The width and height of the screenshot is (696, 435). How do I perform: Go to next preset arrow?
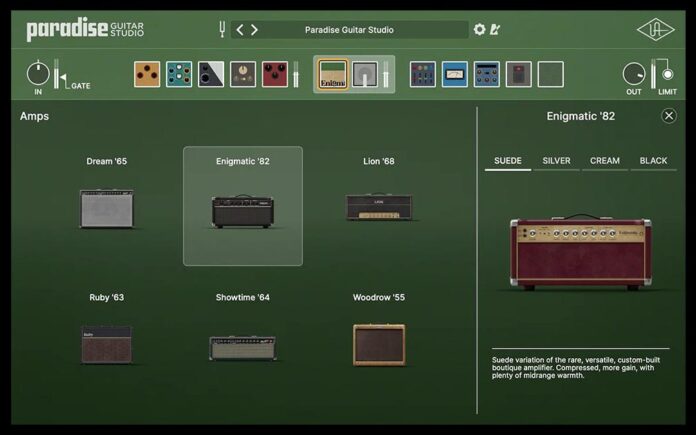coord(254,30)
